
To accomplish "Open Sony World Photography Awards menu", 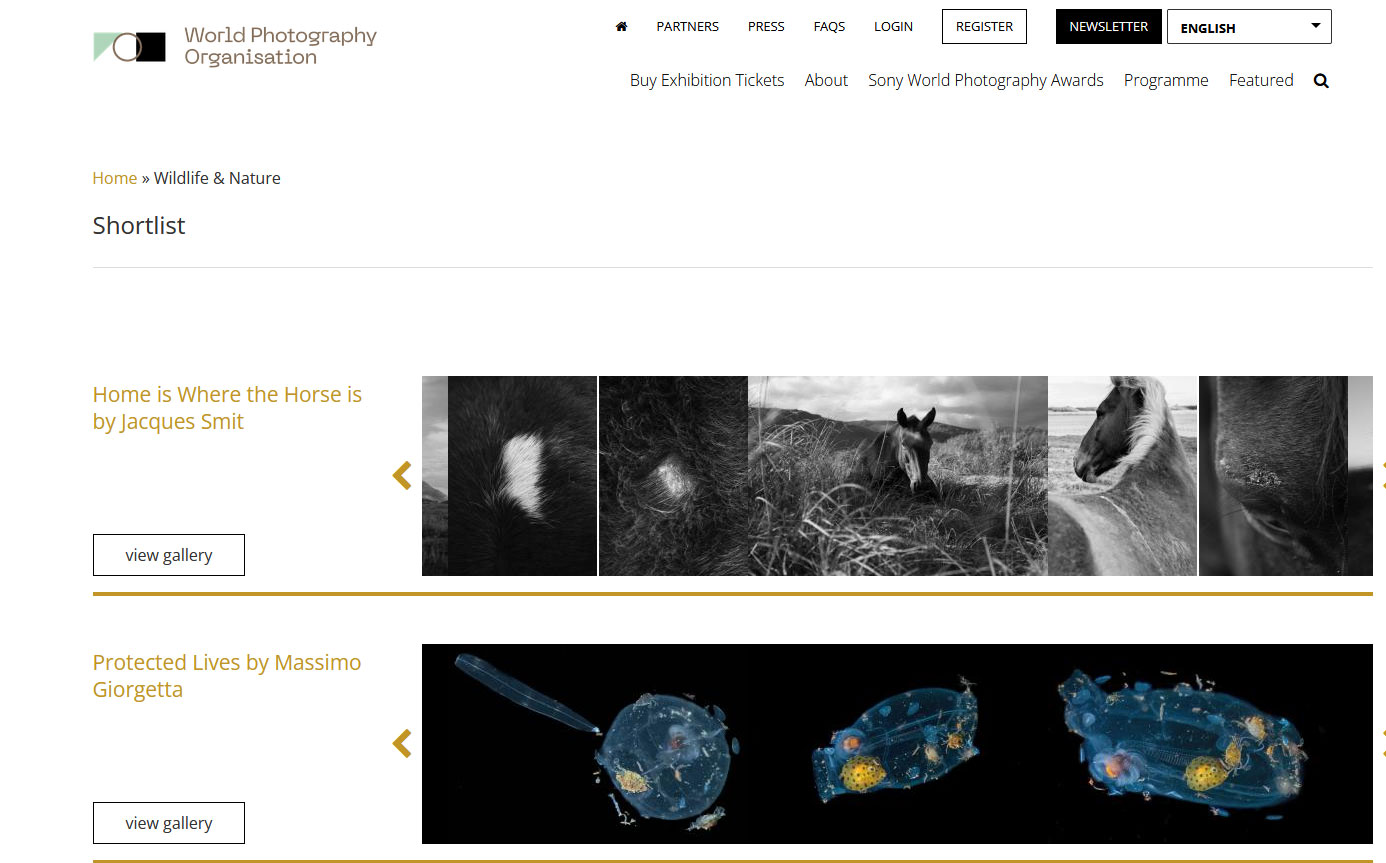I will [986, 80].
